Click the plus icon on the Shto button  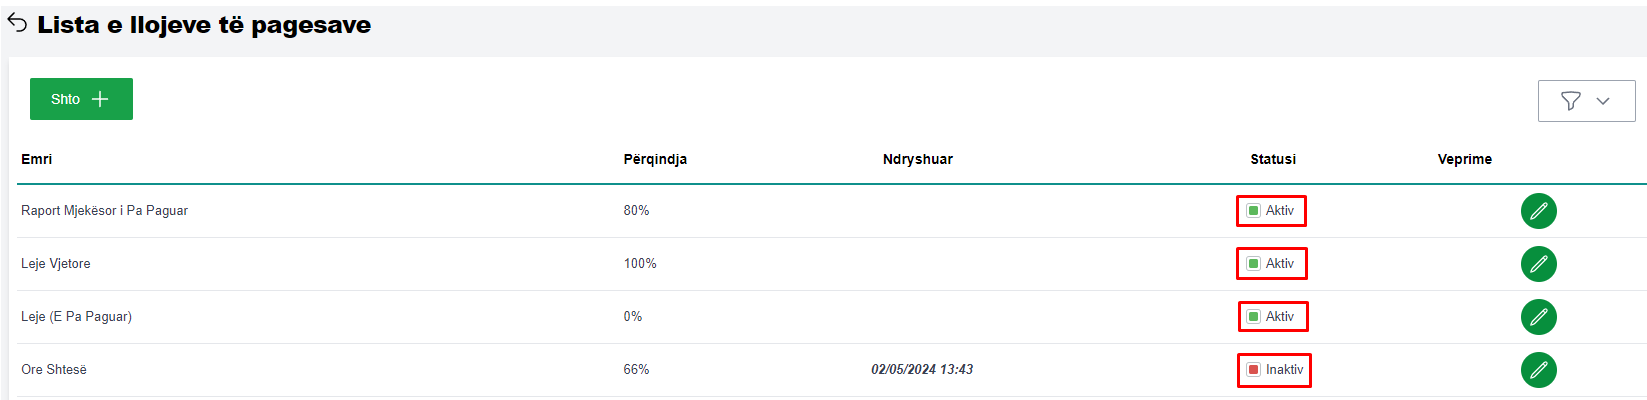click(100, 99)
